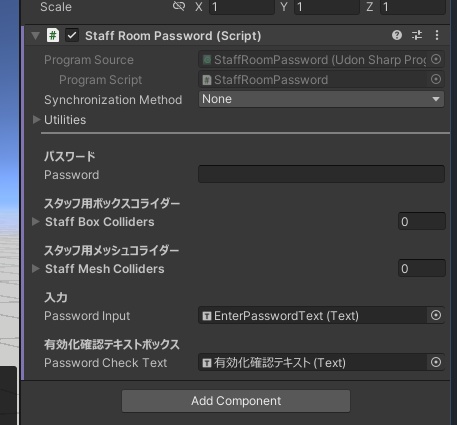457x425 pixels.
Task: Click the 入力 header text
Action: tap(56, 297)
